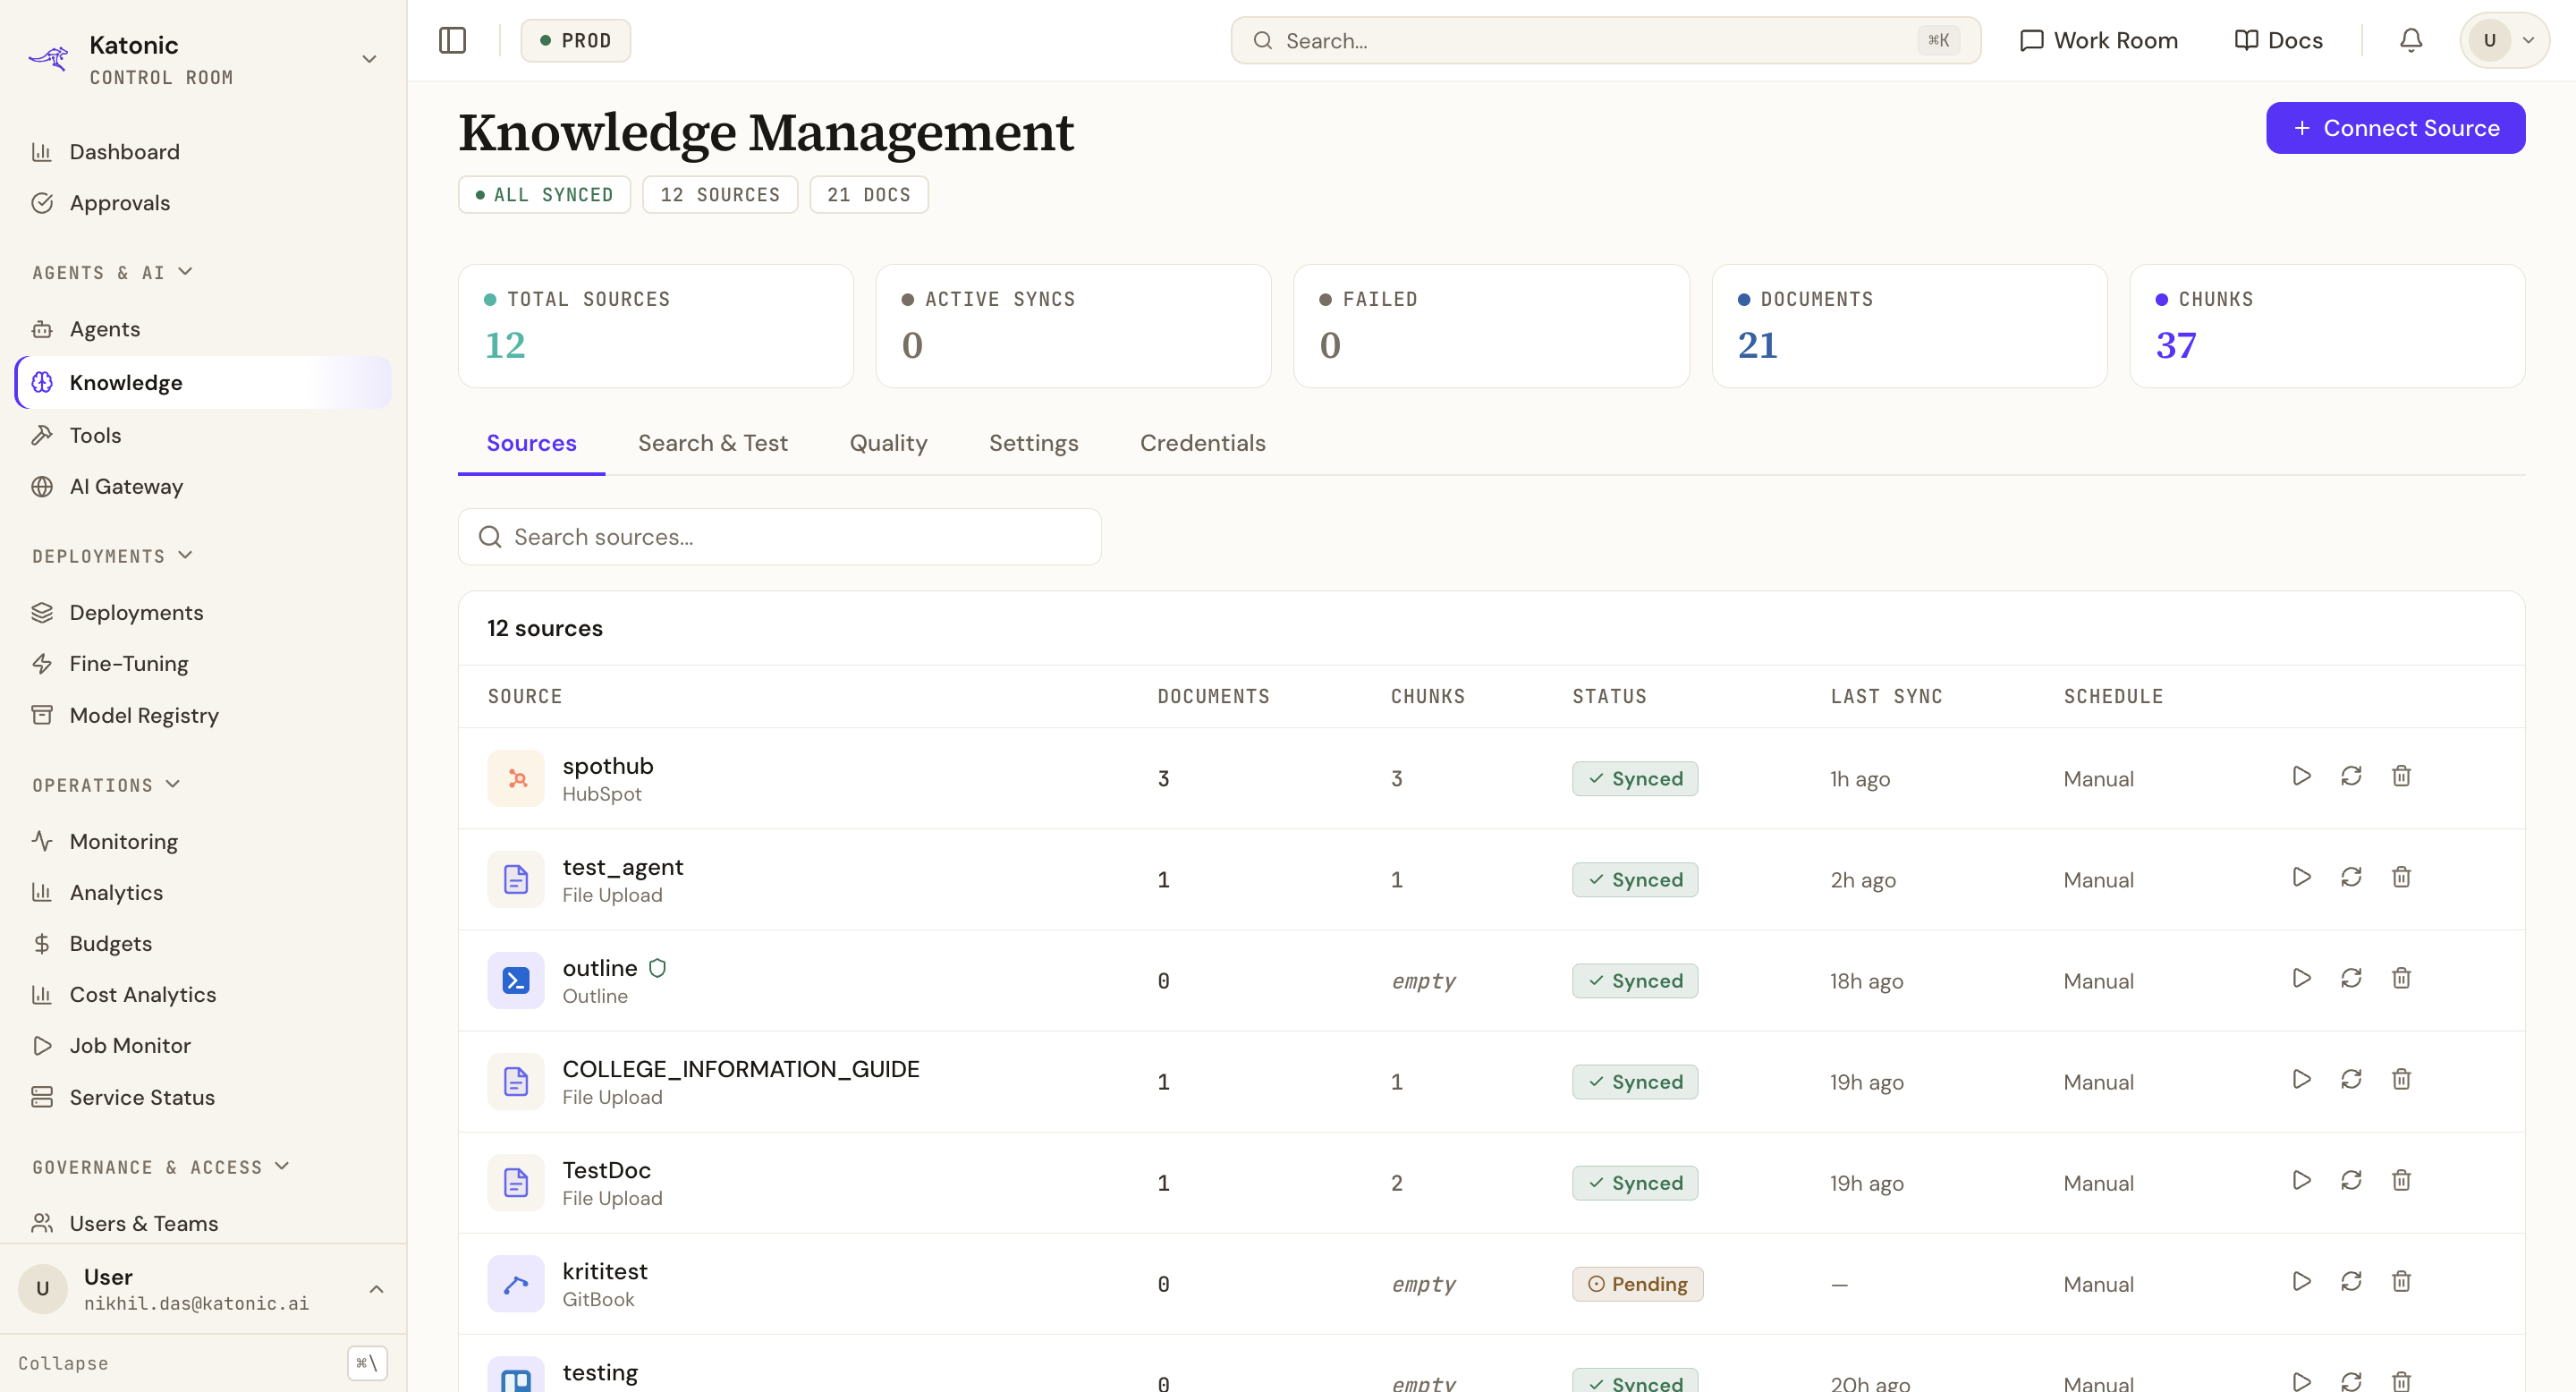Viewport: 2576px width, 1392px height.
Task: Open Monitoring page
Action: (x=203, y=841)
